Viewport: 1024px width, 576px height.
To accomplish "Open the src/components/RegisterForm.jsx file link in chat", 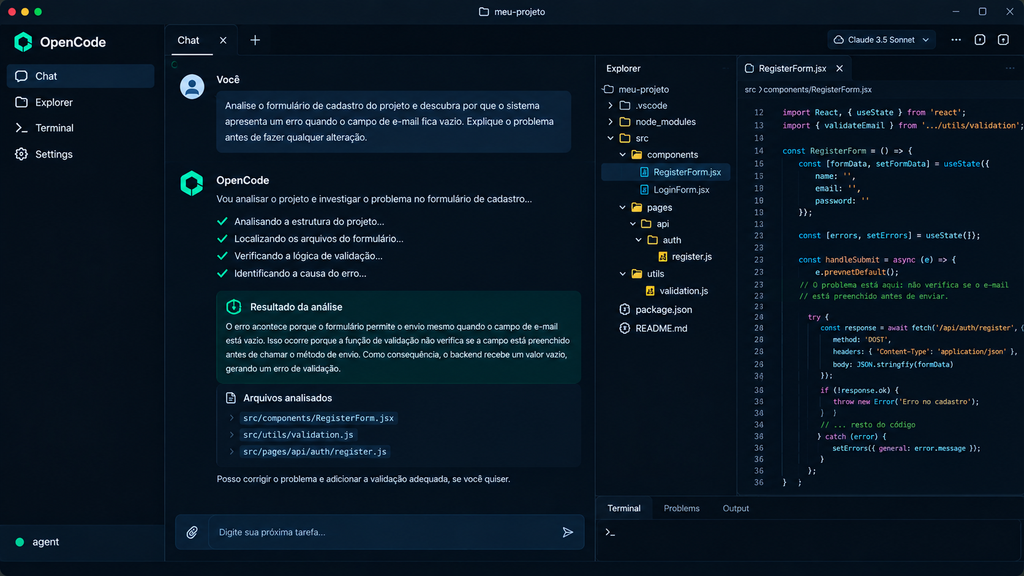I will pyautogui.click(x=319, y=418).
